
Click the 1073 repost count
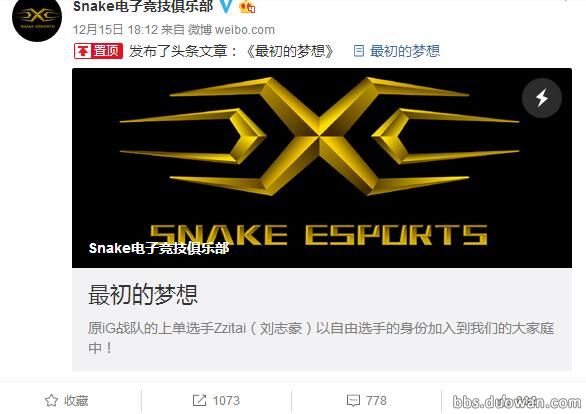226,401
